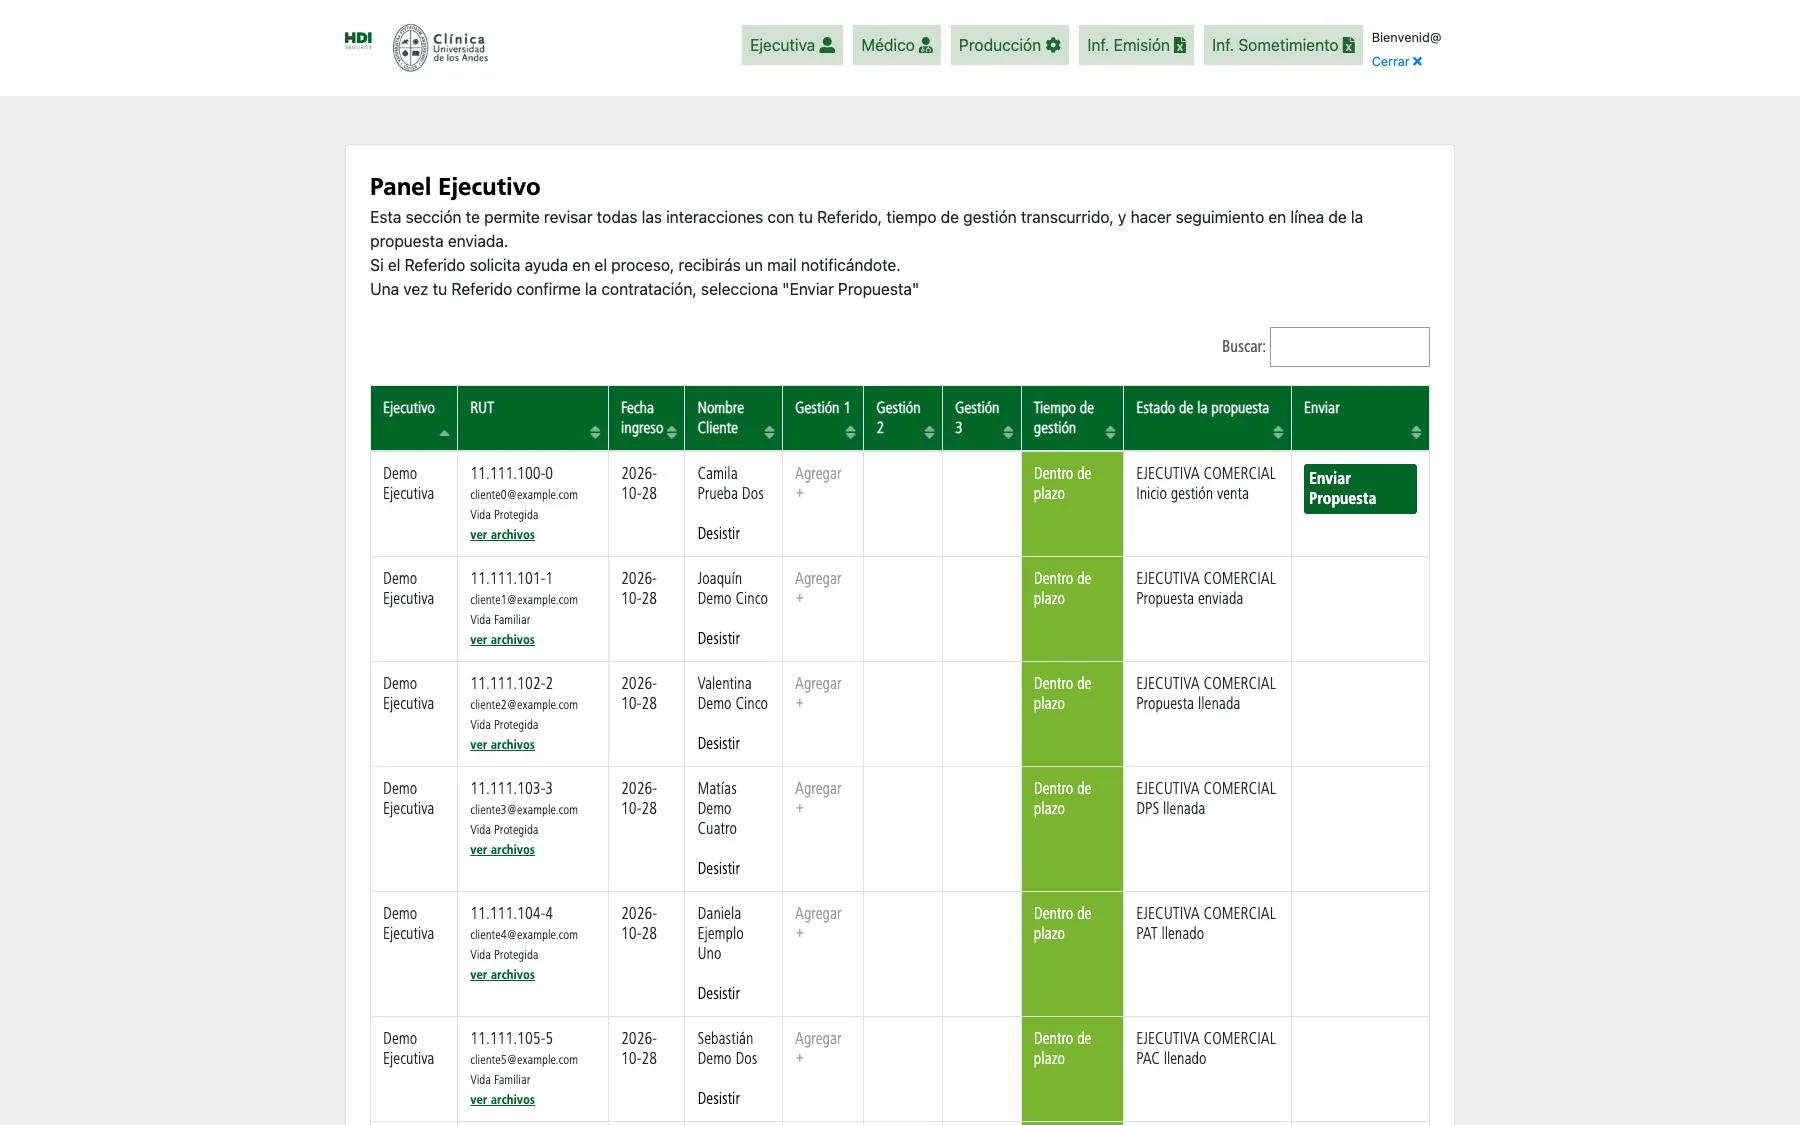This screenshot has height=1125, width=1800.
Task: Add Gestión 1 for Valentina Demo Cinco
Action: point(818,693)
